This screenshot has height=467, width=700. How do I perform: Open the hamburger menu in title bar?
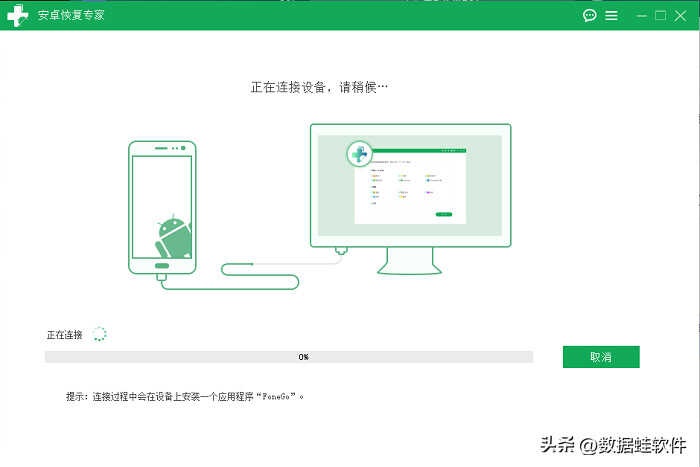pos(611,16)
